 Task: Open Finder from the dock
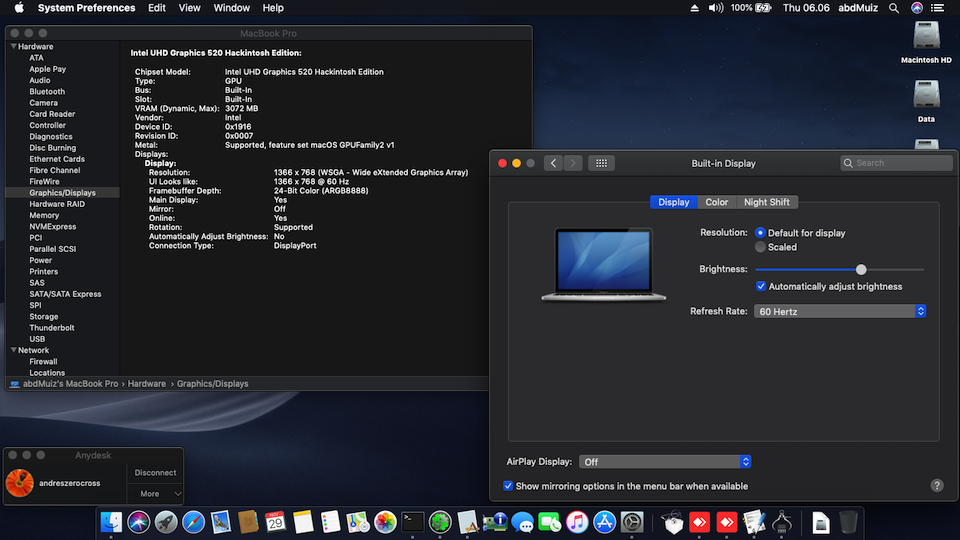pos(112,521)
